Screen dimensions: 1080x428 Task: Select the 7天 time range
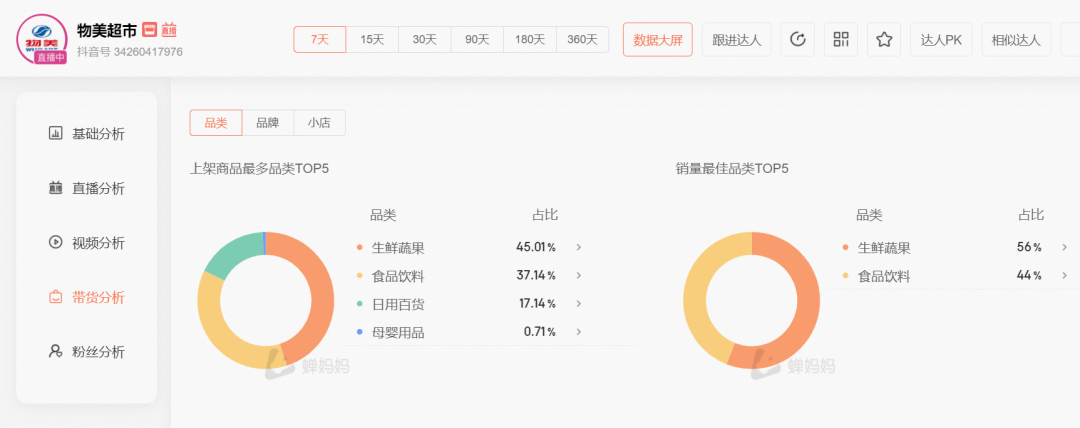[x=320, y=40]
